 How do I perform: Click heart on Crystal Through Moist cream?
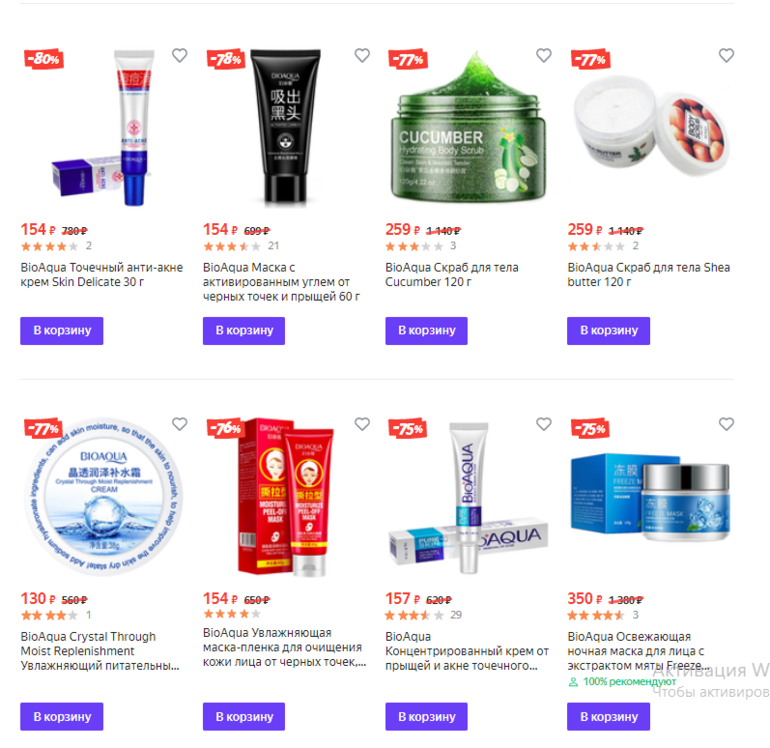point(180,424)
